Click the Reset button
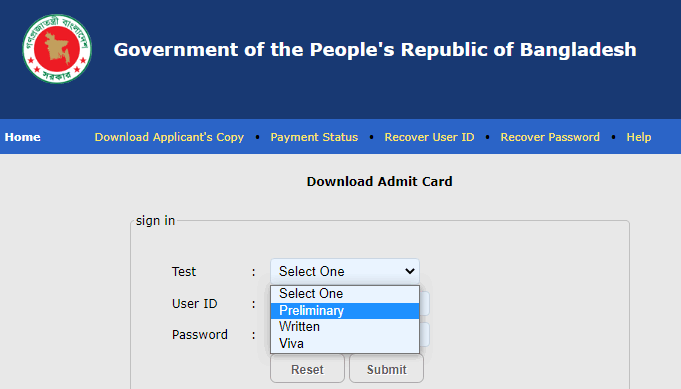Screen dimensions: 681x389 [x=307, y=369]
